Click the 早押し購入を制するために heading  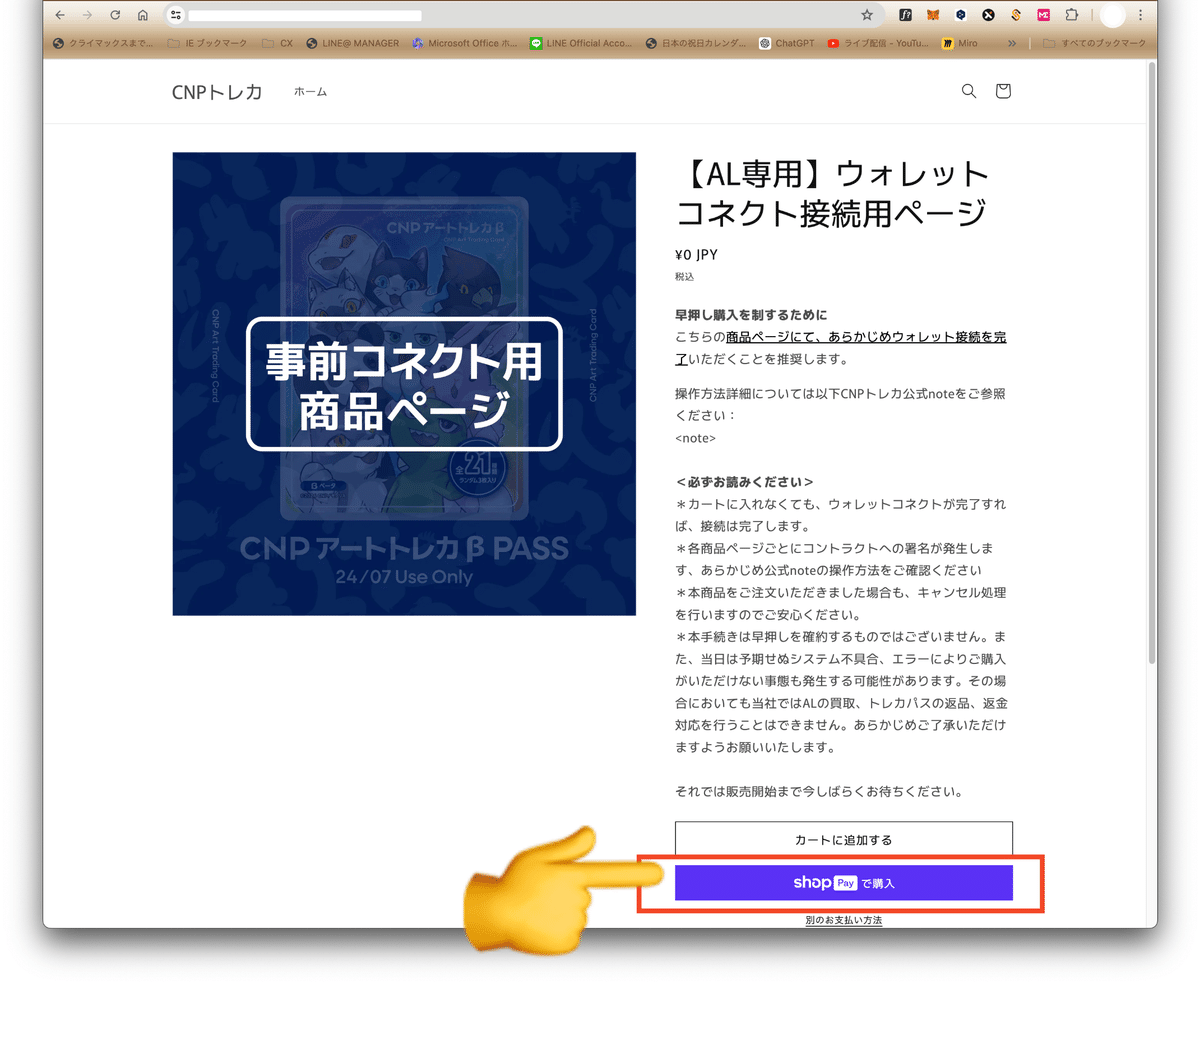point(751,315)
